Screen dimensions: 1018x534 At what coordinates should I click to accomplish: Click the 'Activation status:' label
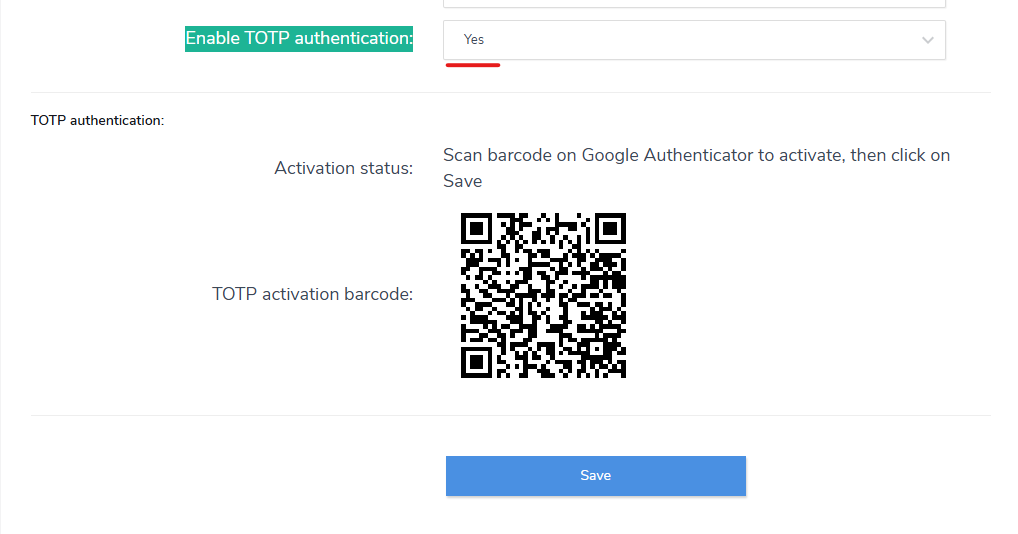[x=343, y=168]
